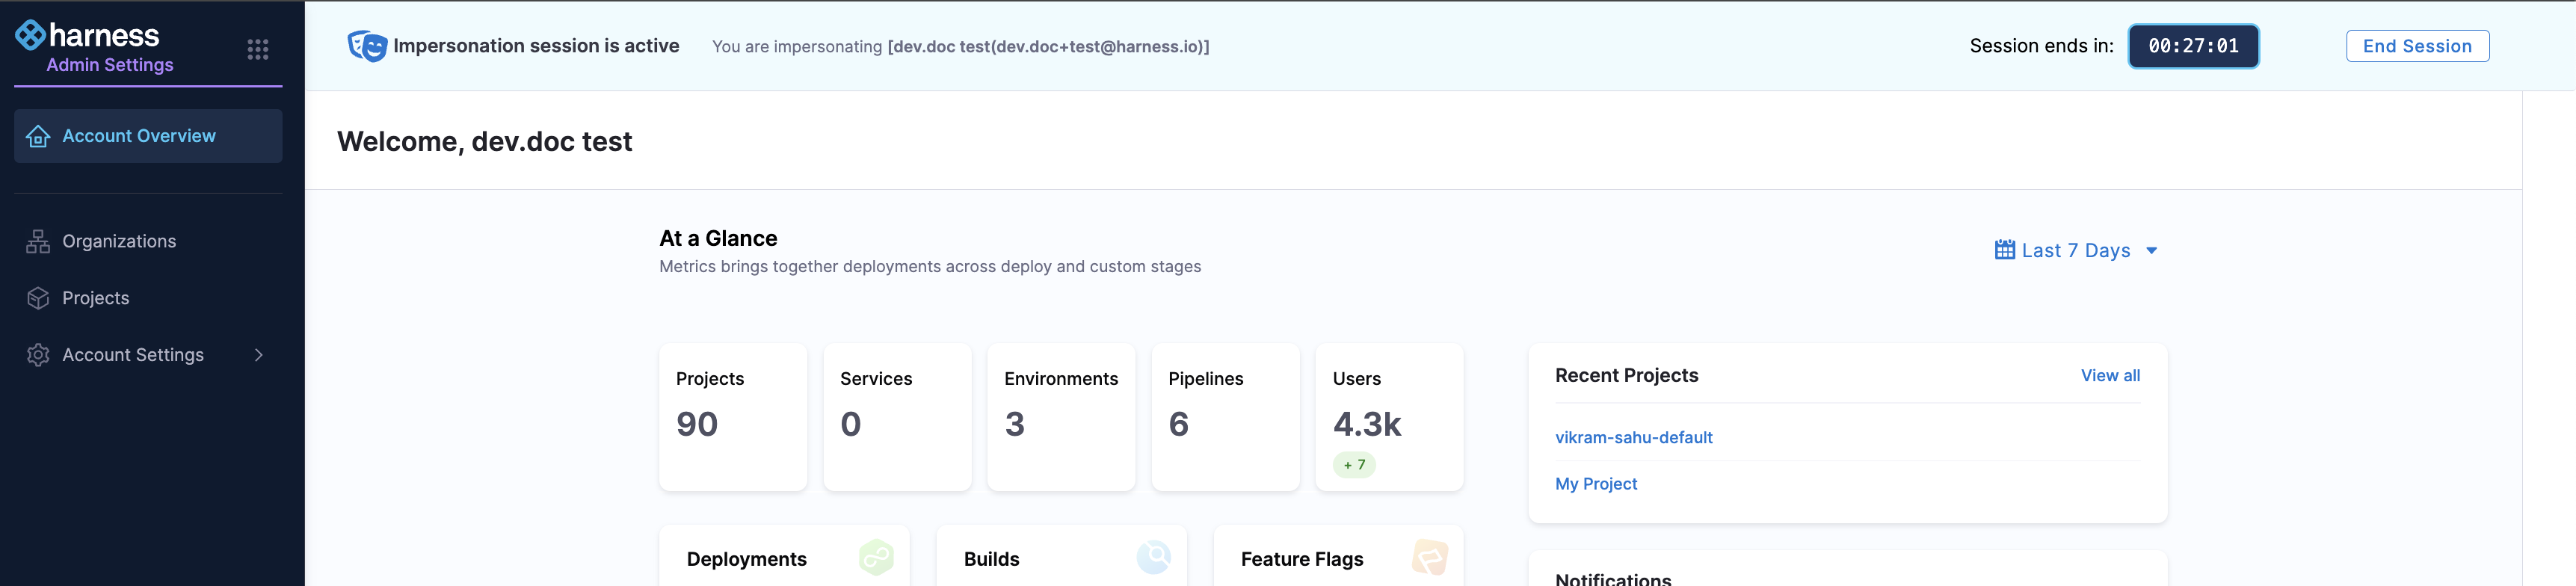Click the Feature Flags module icon

1429,557
